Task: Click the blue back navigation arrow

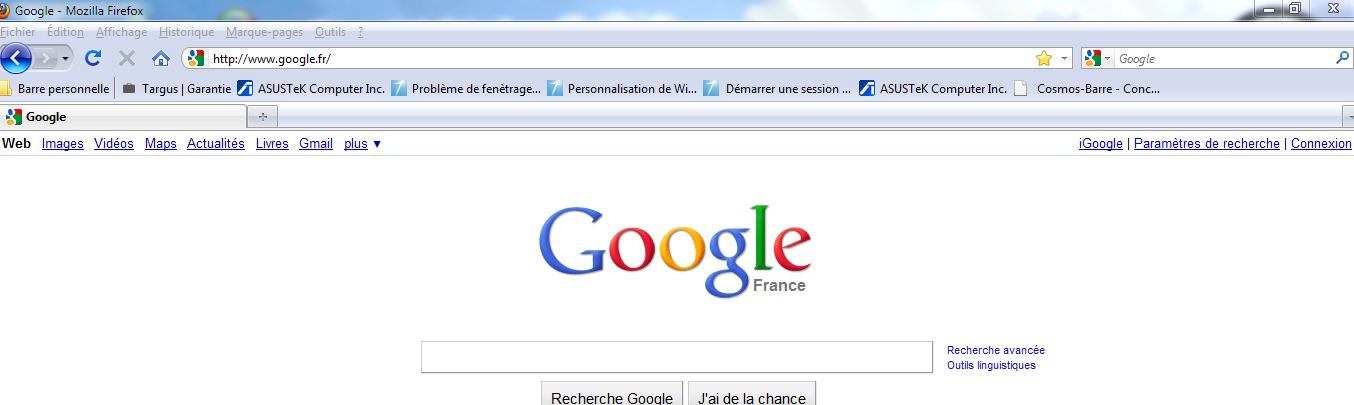Action: tap(16, 58)
